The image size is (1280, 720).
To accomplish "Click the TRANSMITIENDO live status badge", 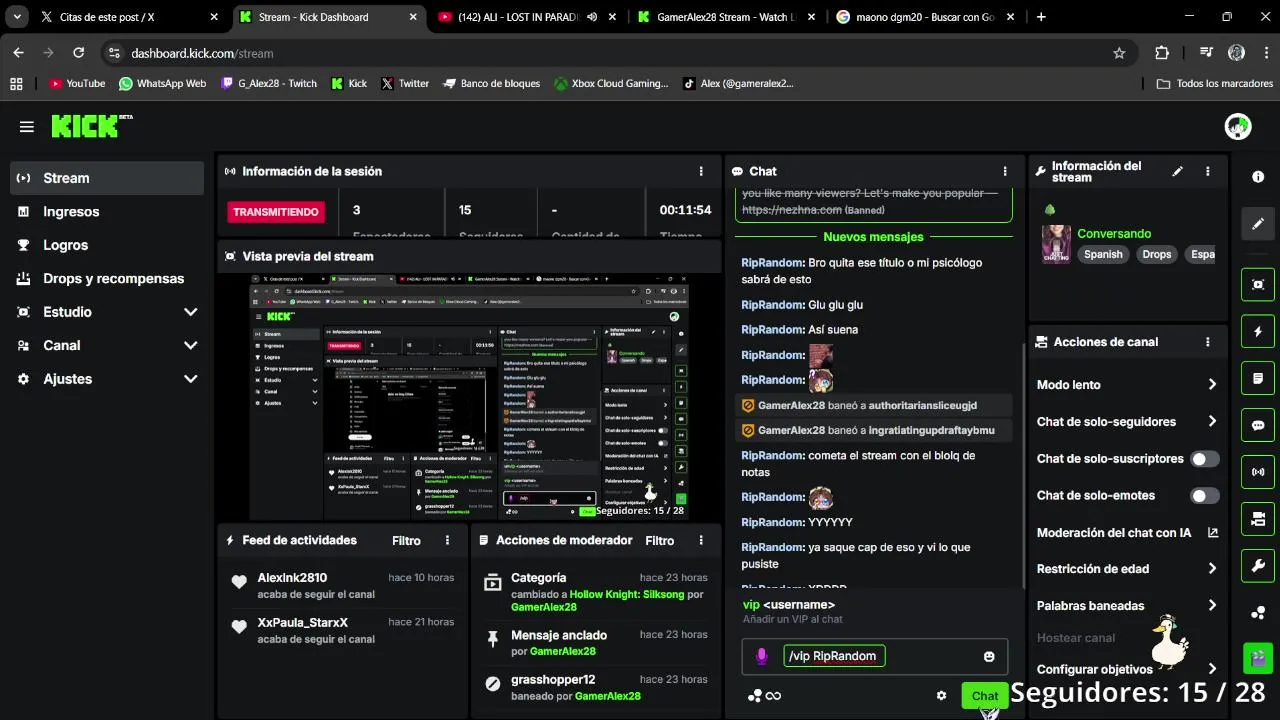I will 276,212.
